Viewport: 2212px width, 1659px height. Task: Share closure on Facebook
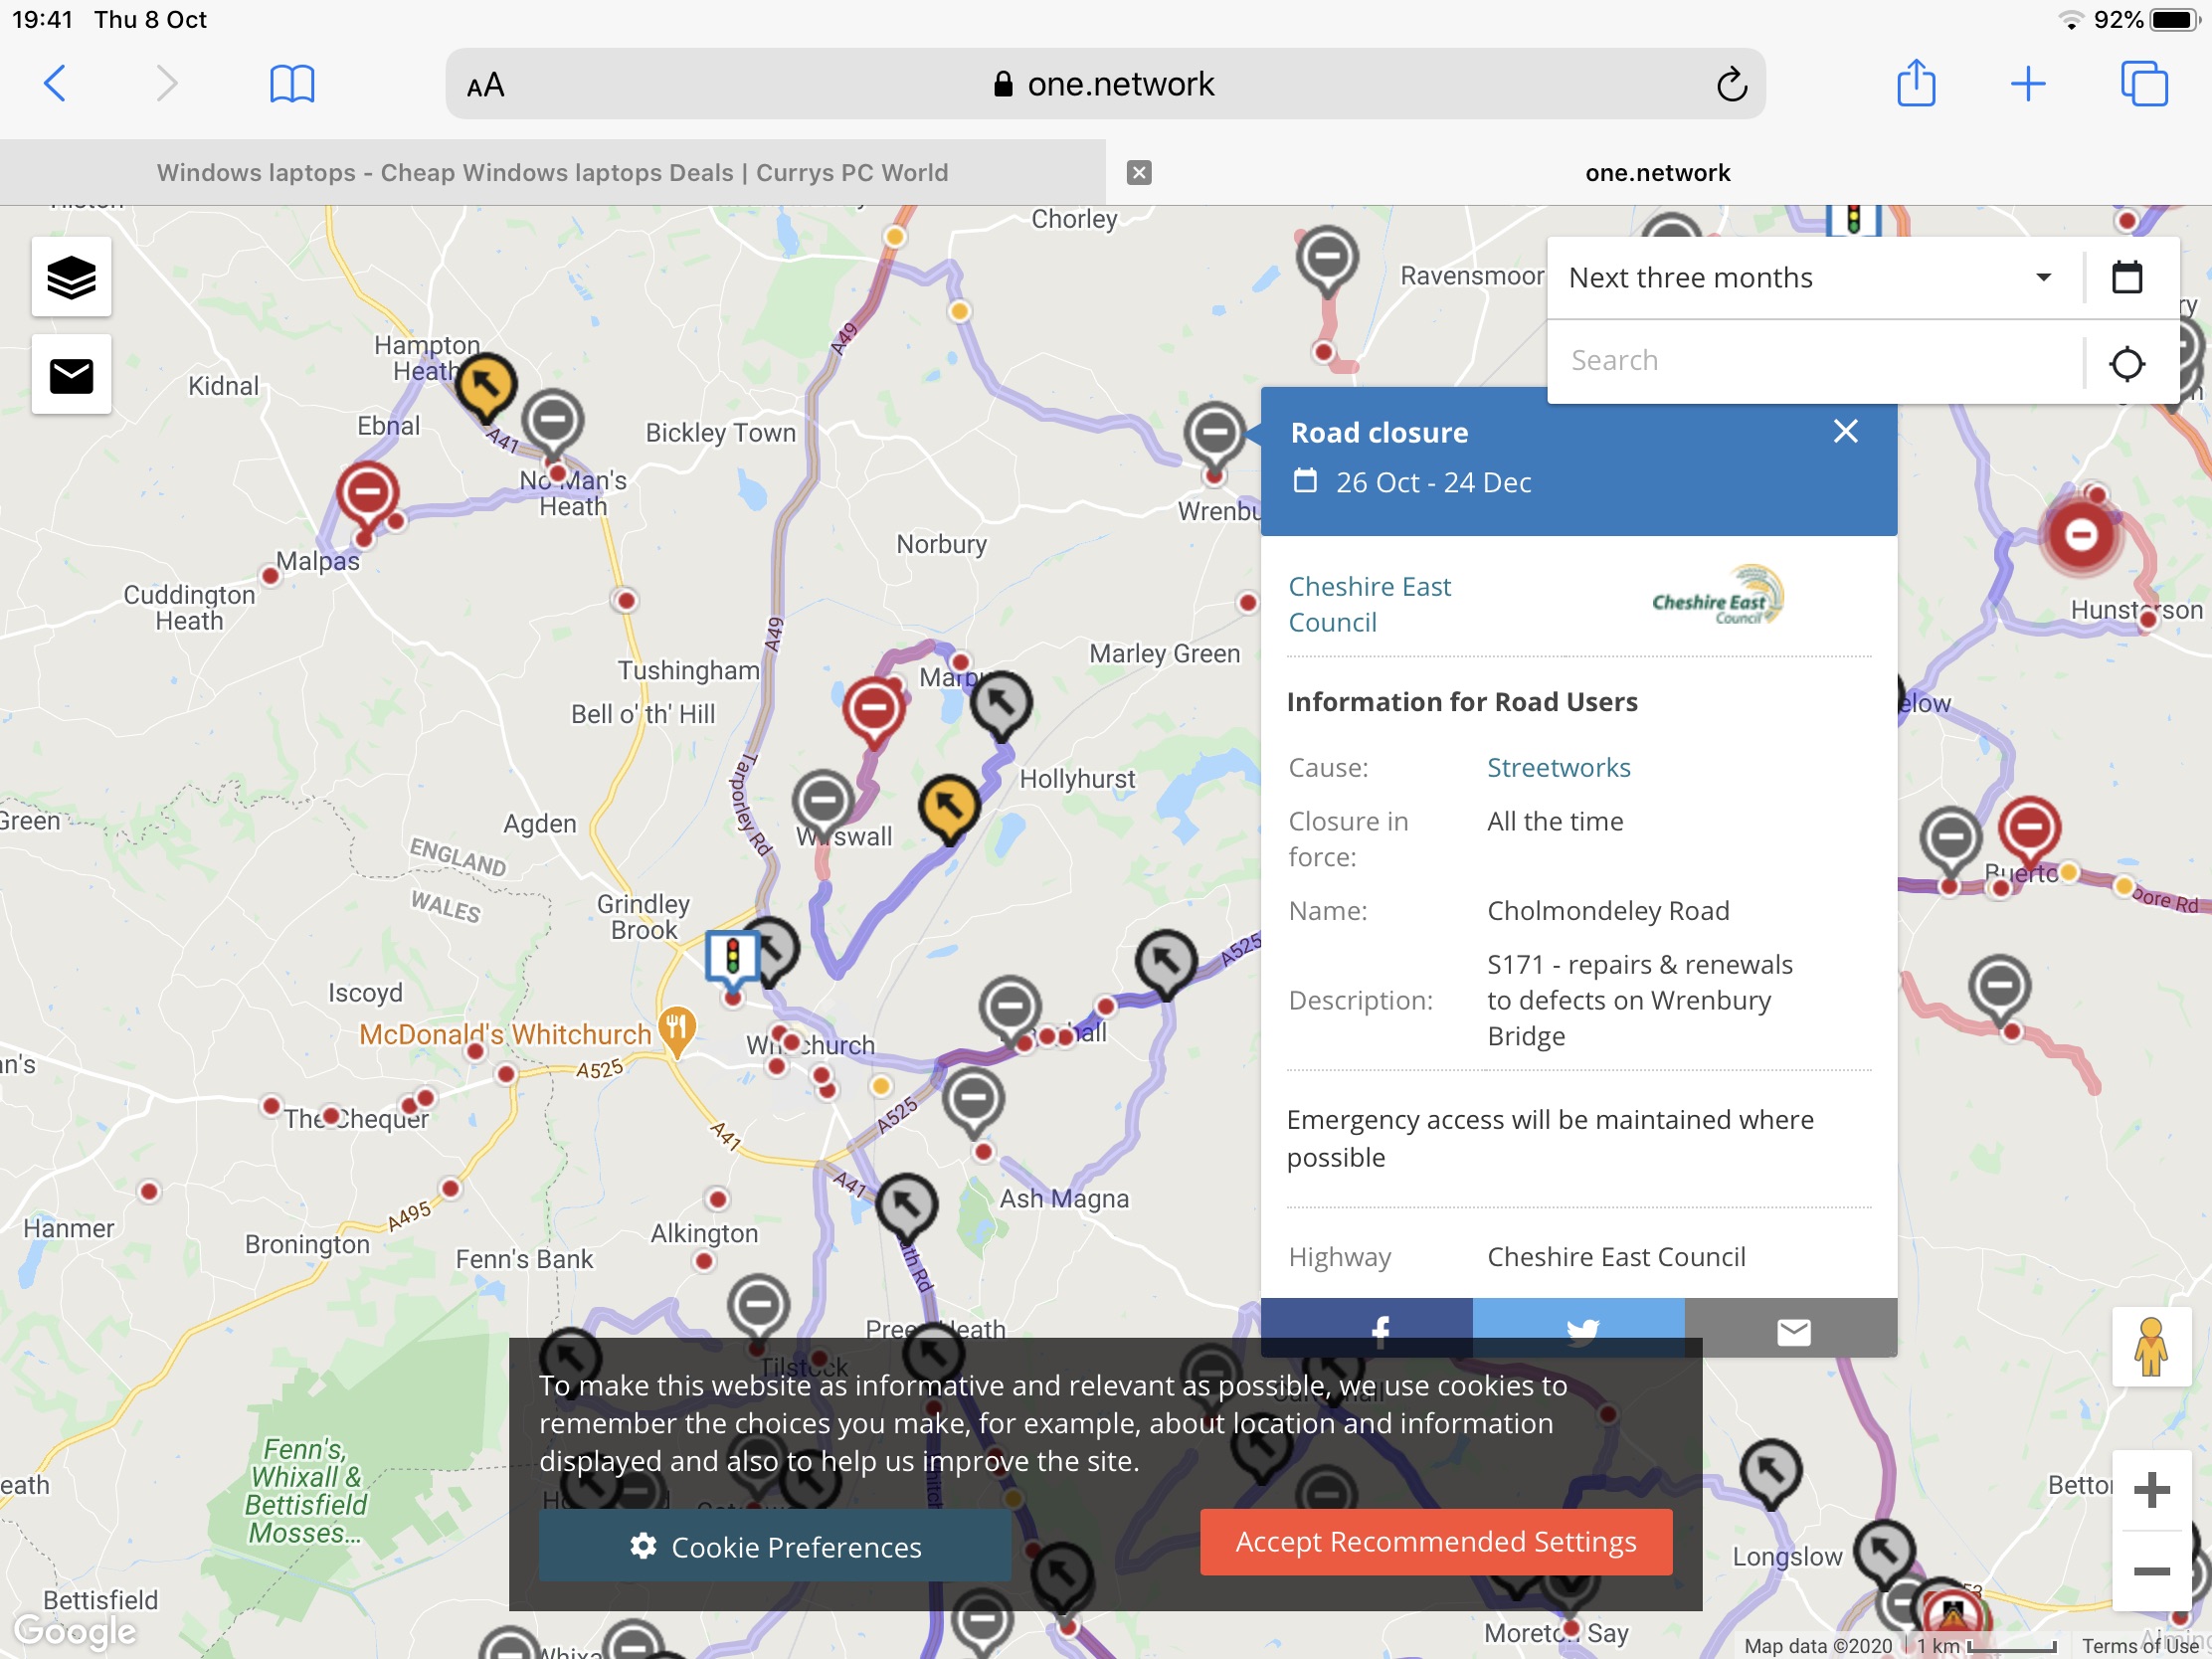click(1366, 1328)
